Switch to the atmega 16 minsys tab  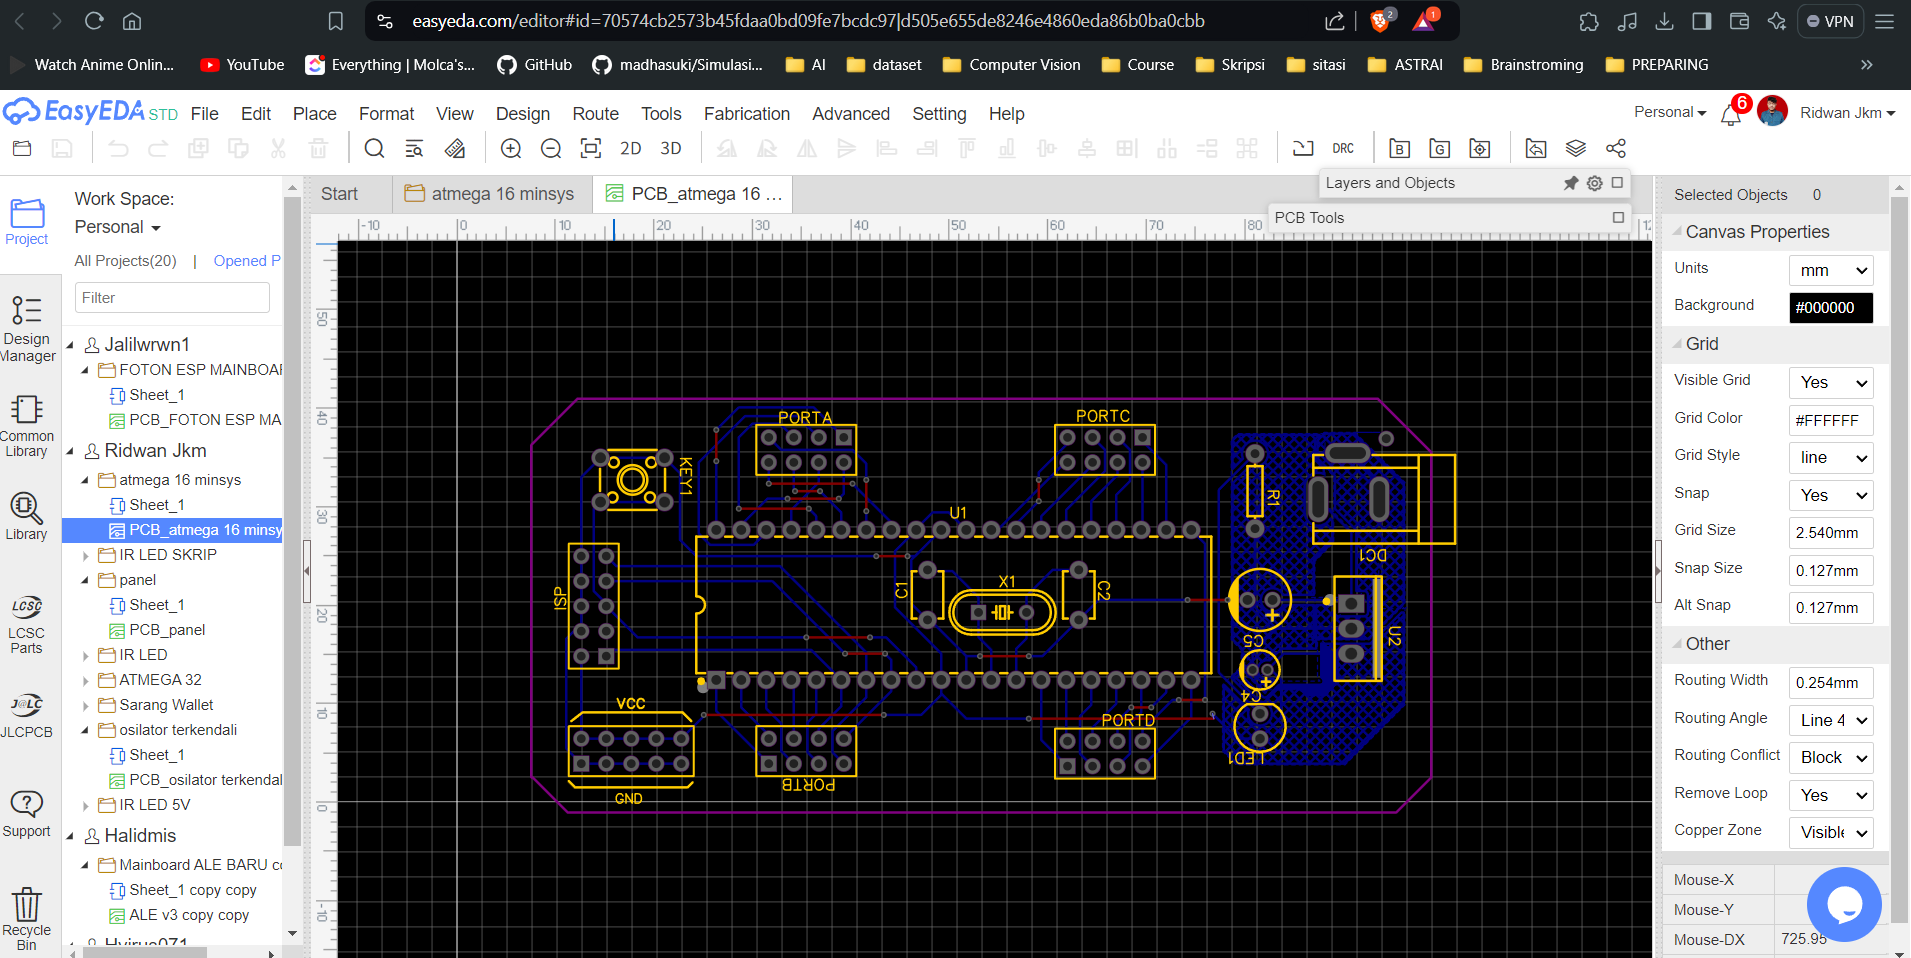click(490, 194)
